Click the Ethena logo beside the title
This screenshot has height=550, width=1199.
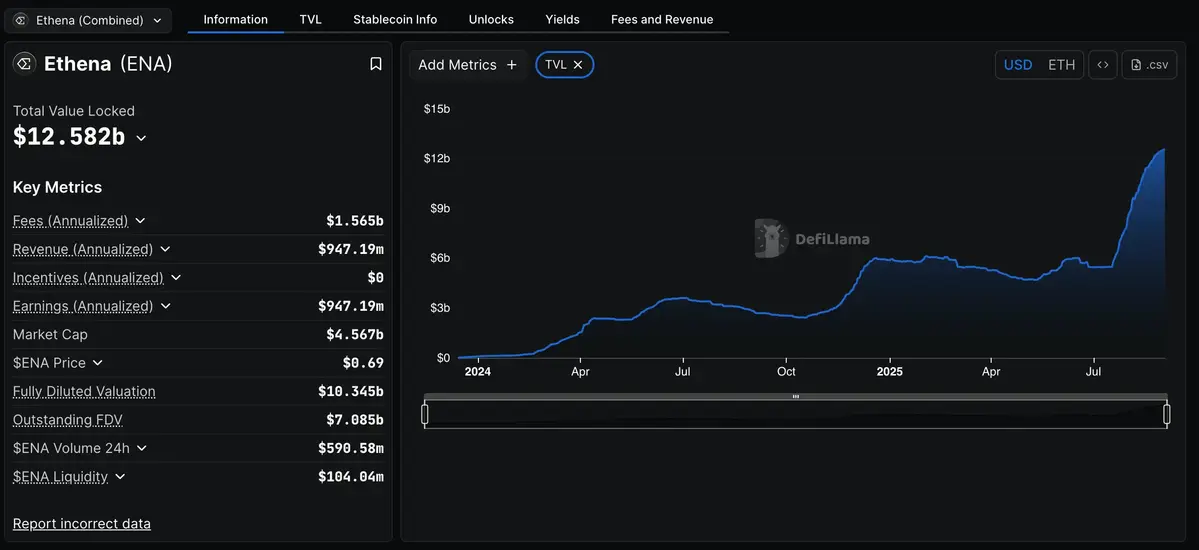point(24,64)
